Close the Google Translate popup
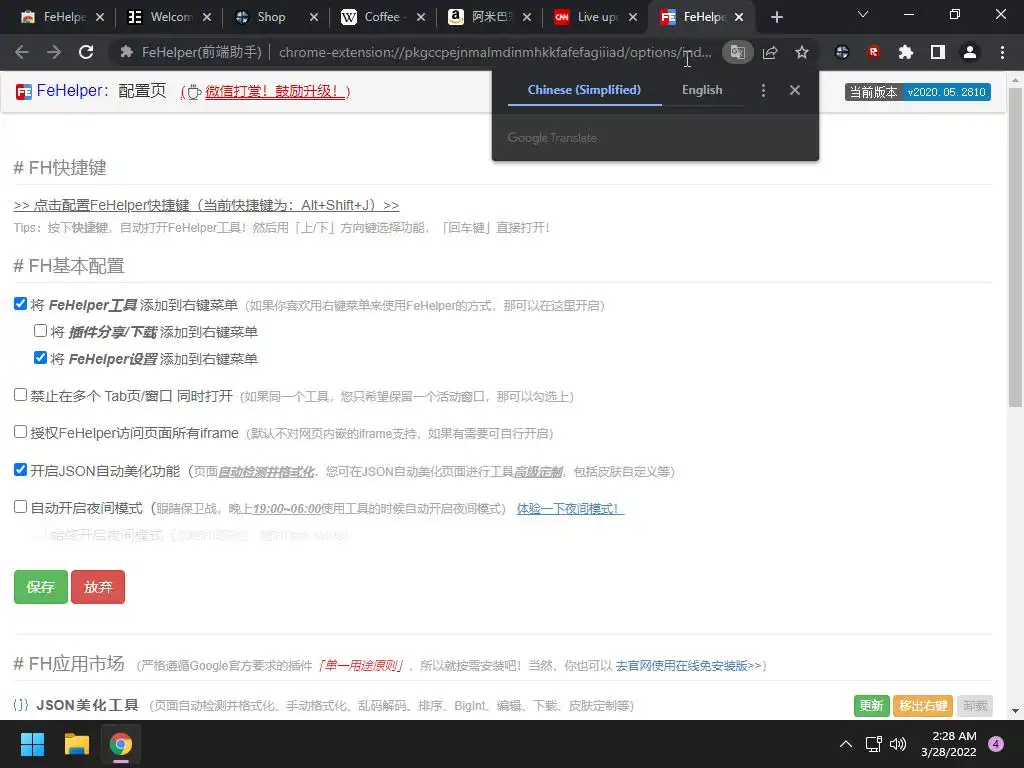1024x768 pixels. [795, 90]
